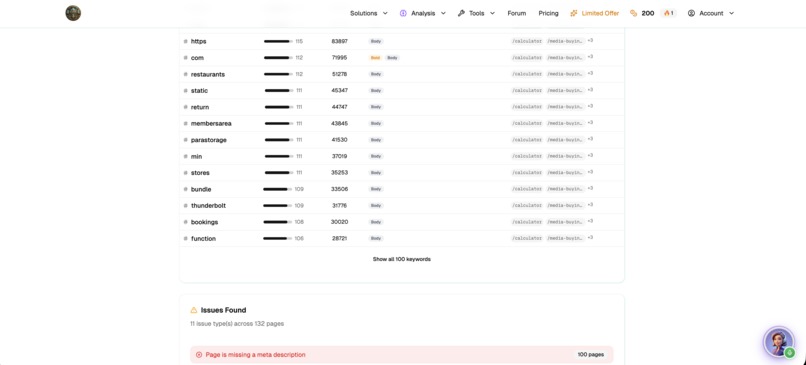The image size is (806, 365).
Task: Click the frequency bar for function
Action: [278, 239]
